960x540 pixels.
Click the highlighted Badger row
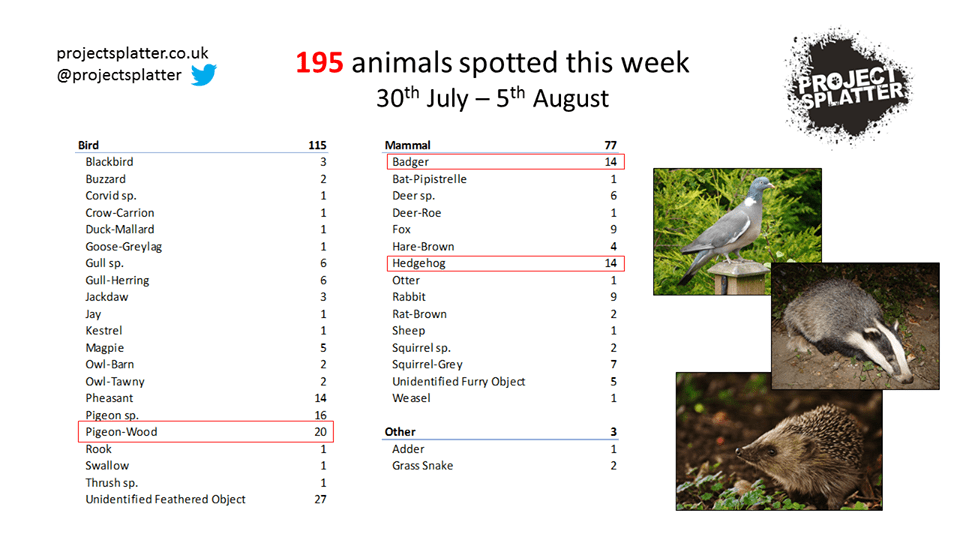tap(504, 162)
